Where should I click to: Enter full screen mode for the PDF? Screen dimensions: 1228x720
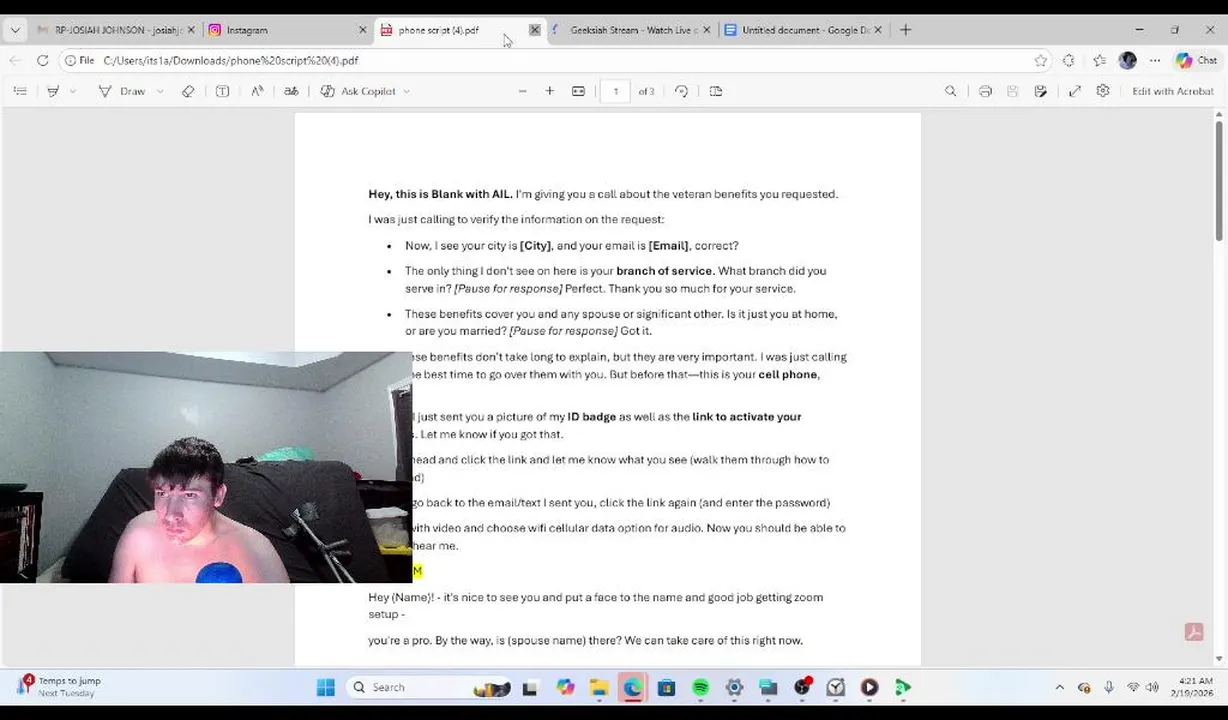(x=1074, y=91)
